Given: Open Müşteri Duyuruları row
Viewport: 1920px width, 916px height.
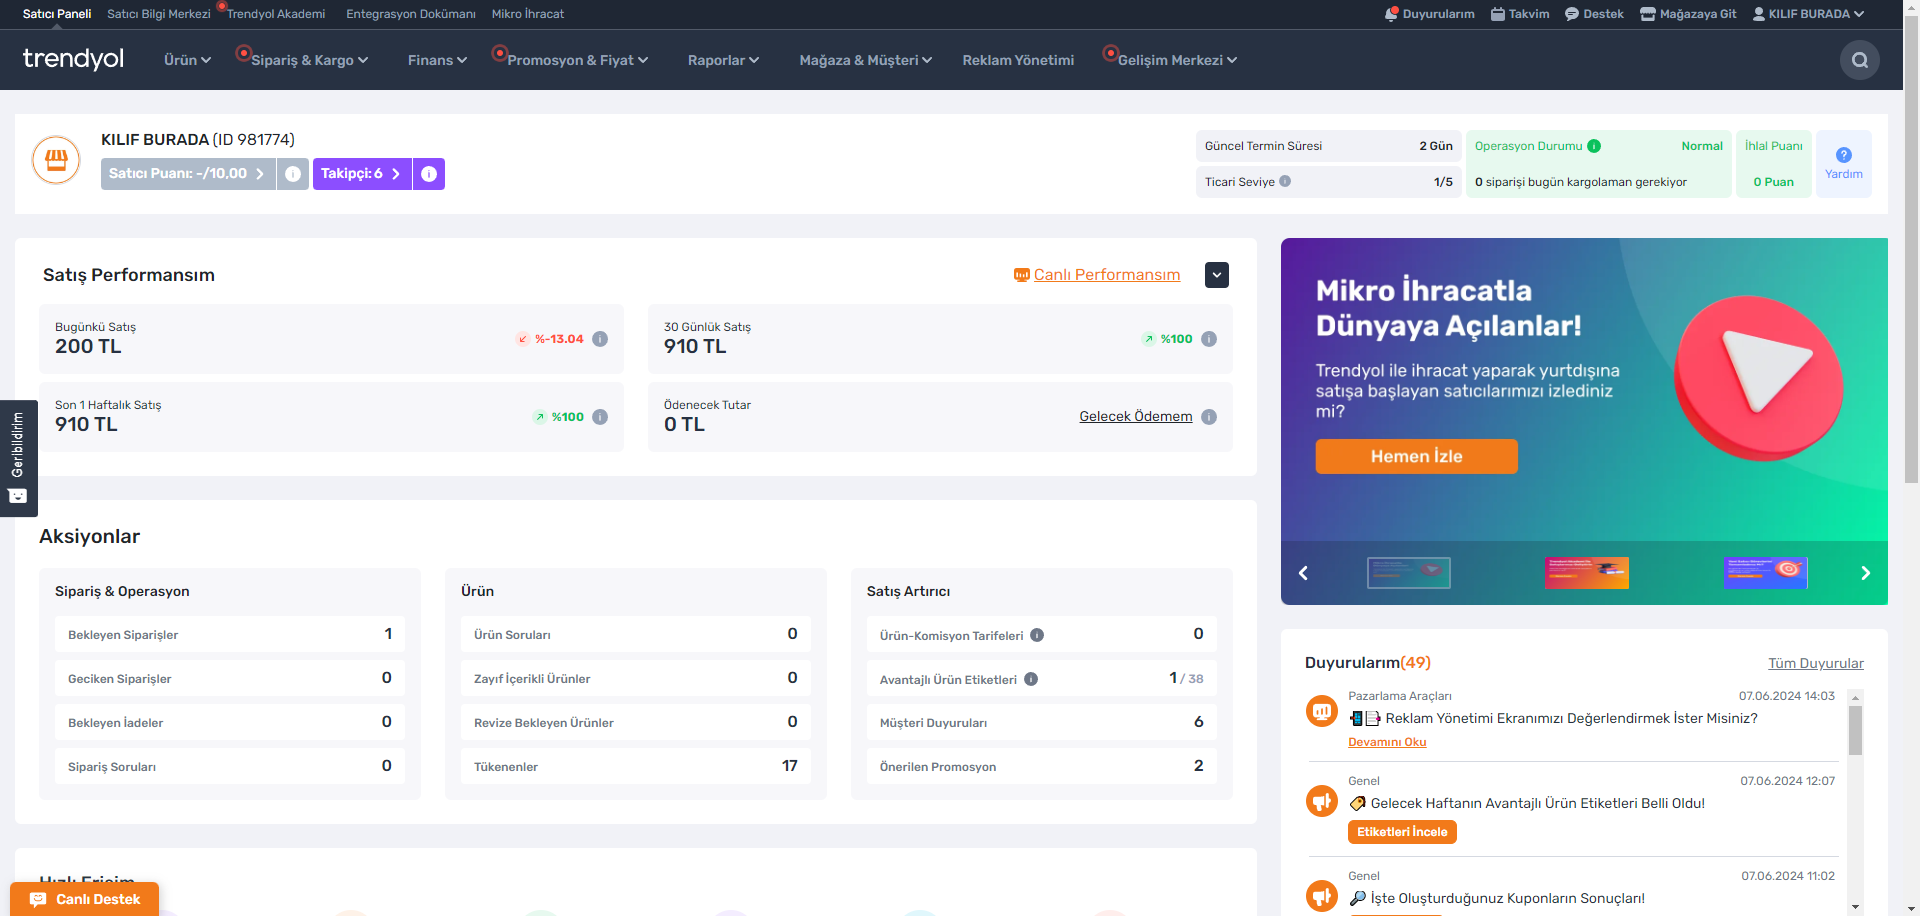Looking at the screenshot, I should pyautogui.click(x=1042, y=722).
